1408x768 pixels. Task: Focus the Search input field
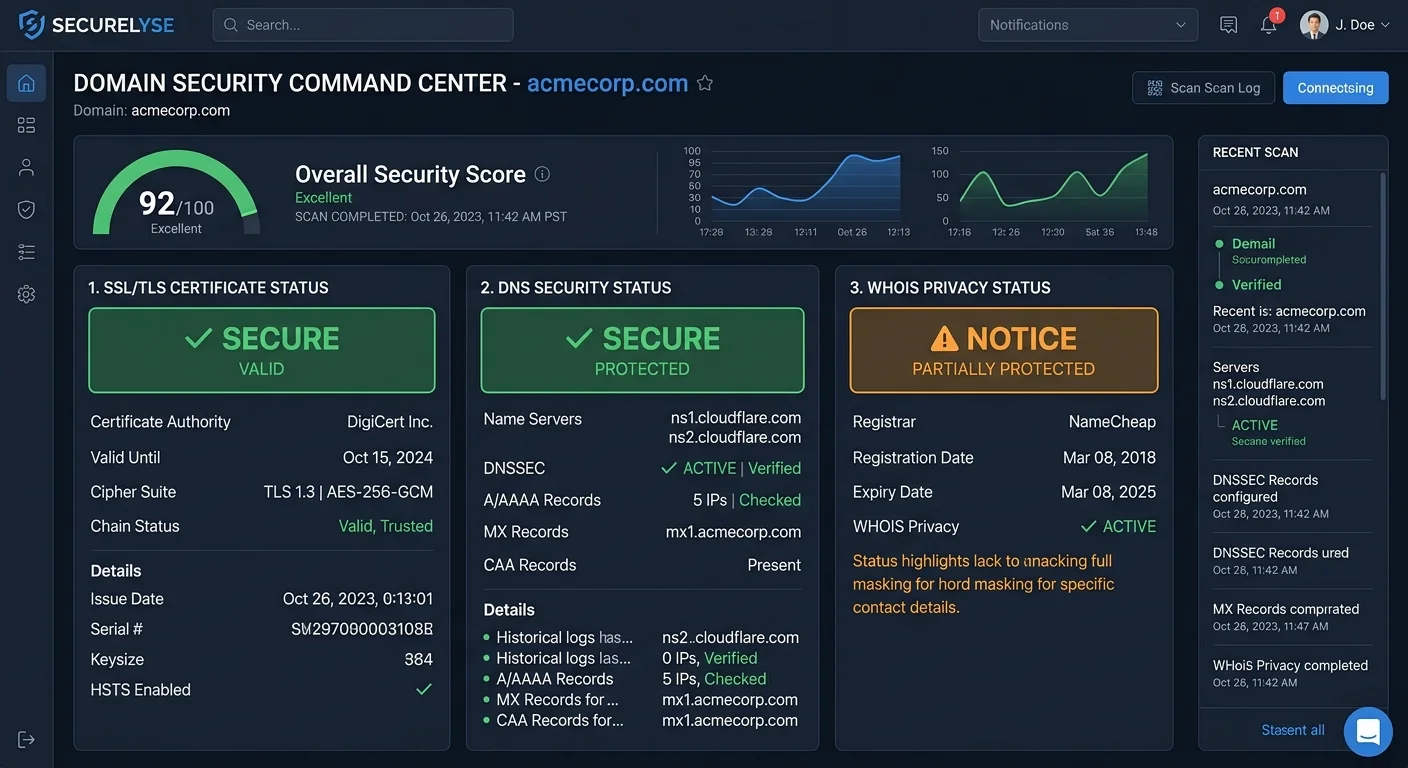click(x=363, y=25)
